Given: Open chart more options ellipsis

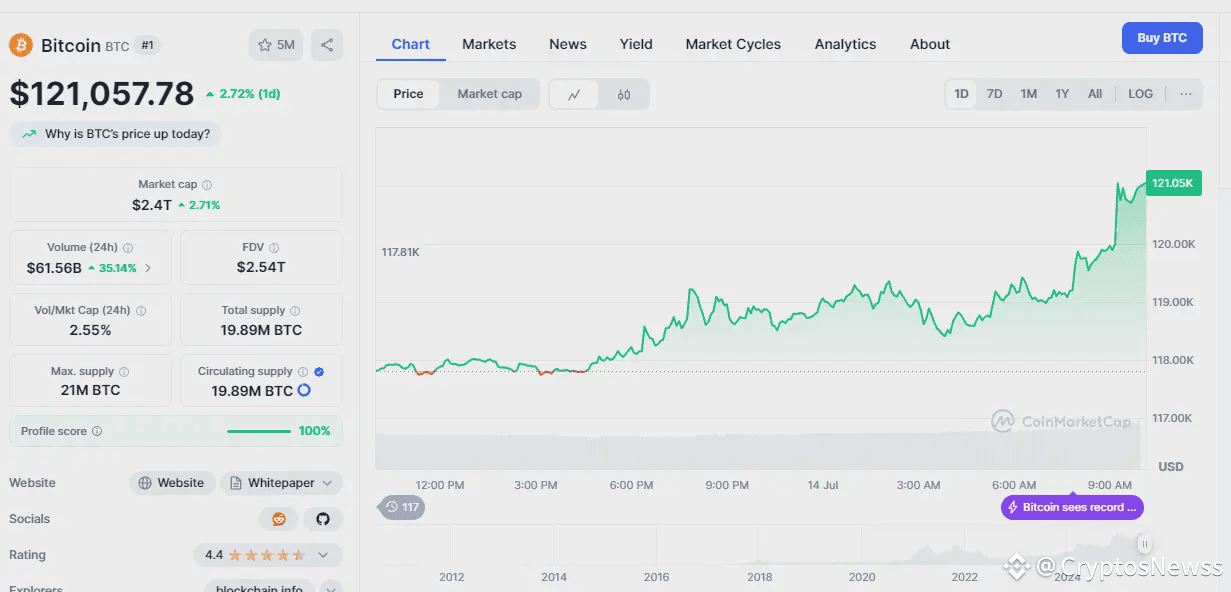Looking at the screenshot, I should coord(1186,94).
